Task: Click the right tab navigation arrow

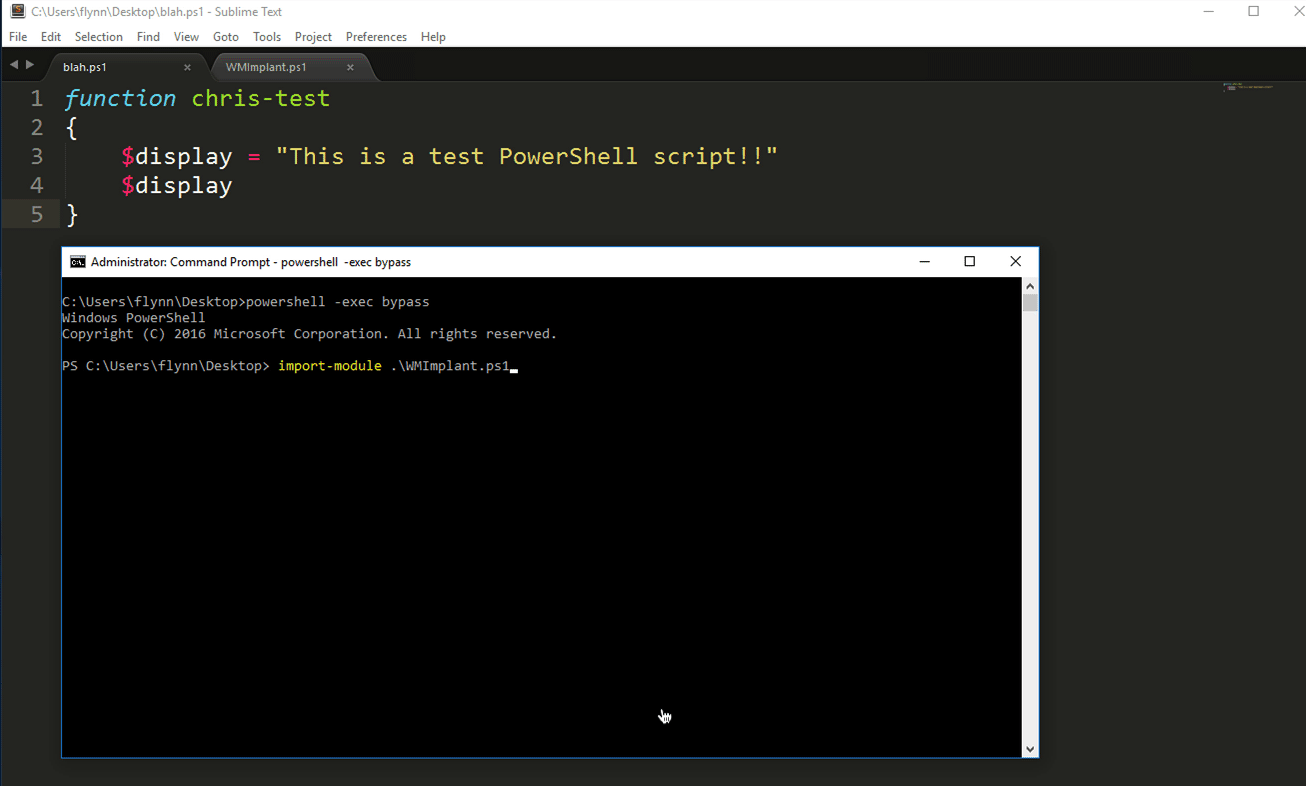Action: click(30, 65)
